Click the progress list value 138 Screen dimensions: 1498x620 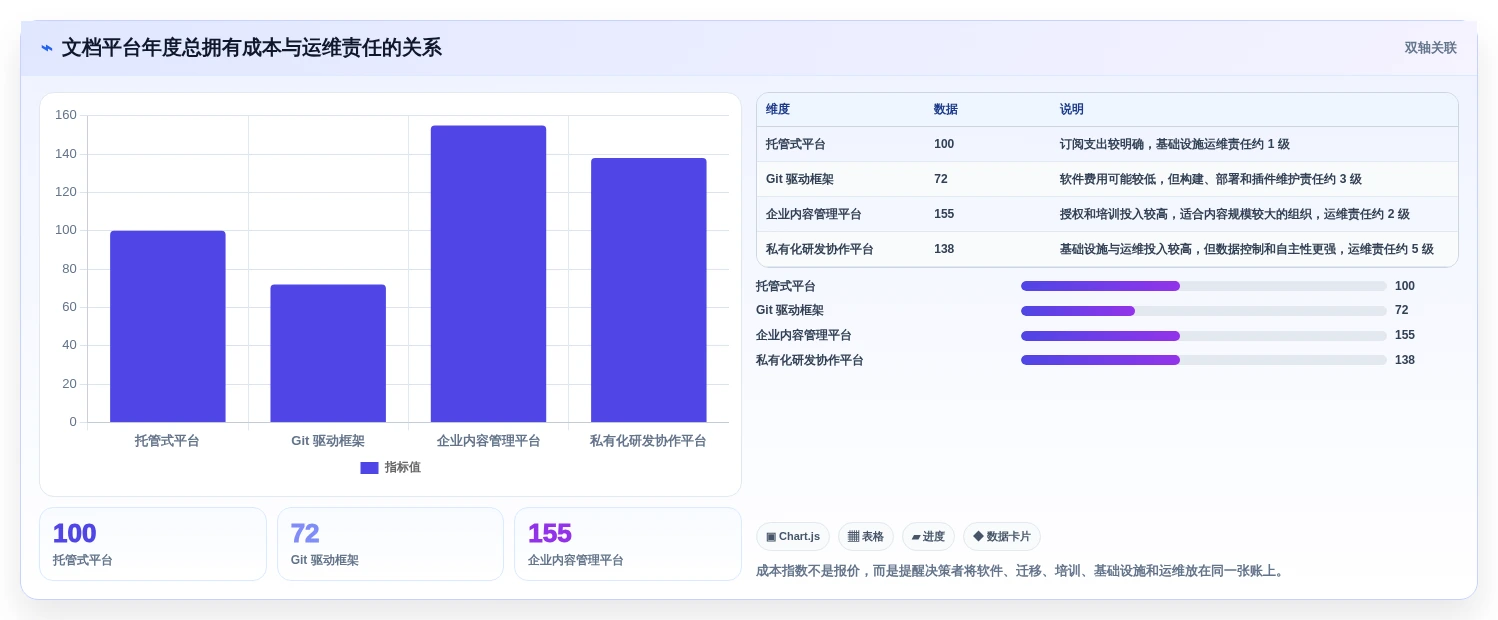pyautogui.click(x=1405, y=360)
